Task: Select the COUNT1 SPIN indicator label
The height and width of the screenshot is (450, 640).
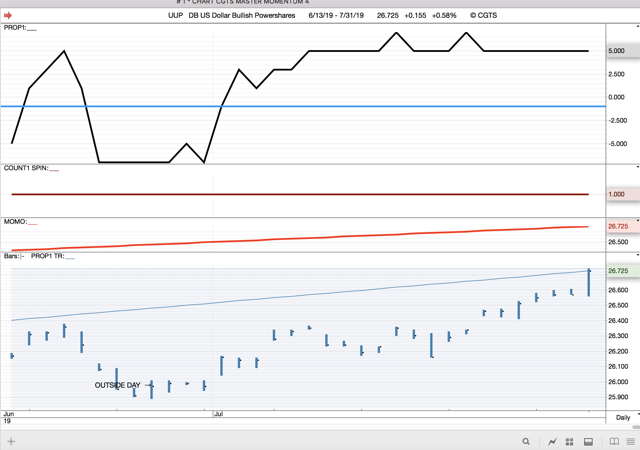Action: [x=26, y=168]
